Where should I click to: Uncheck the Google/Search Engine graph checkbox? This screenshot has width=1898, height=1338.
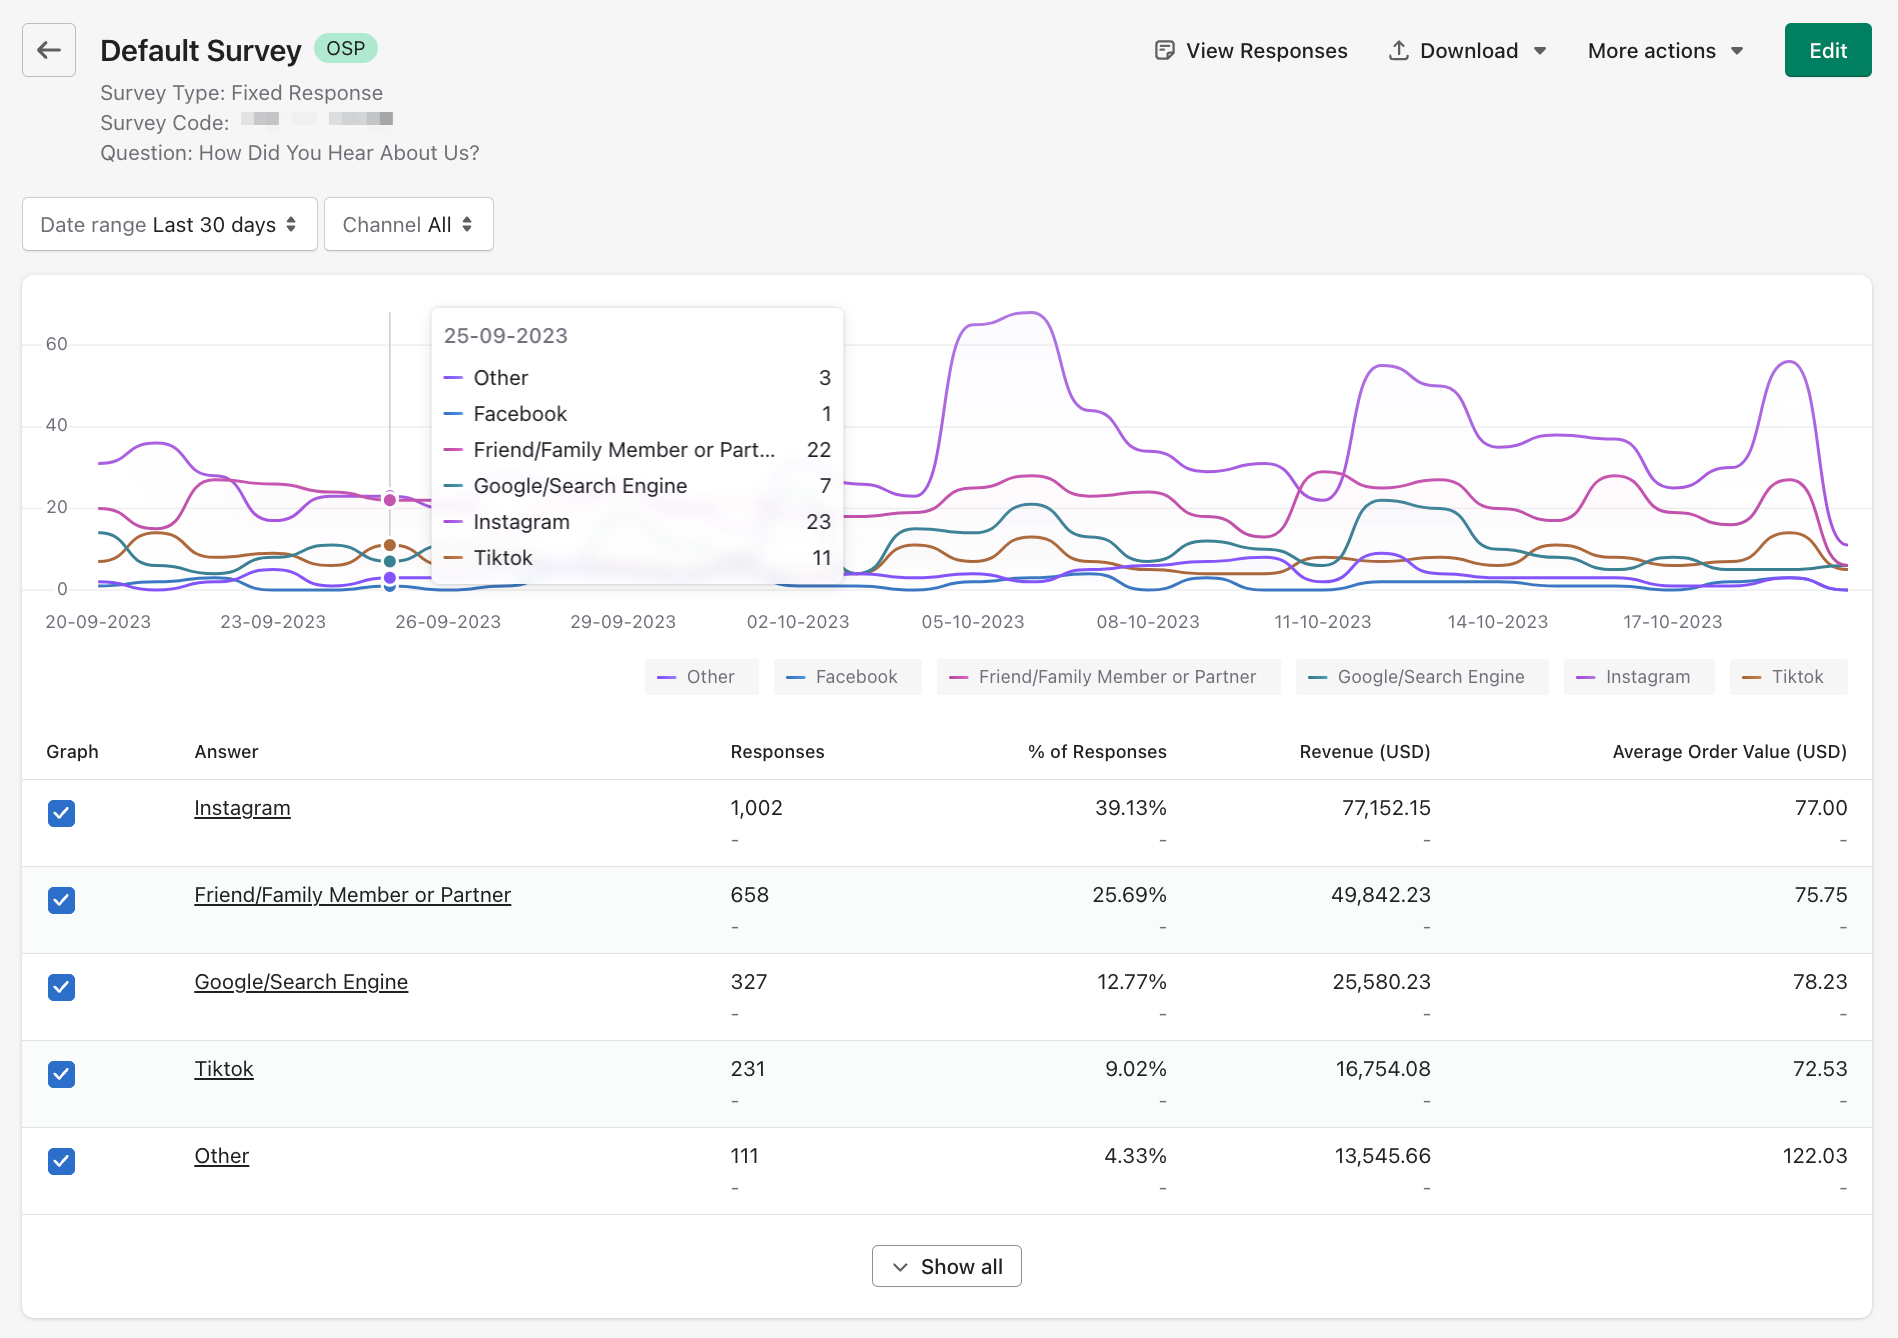(61, 987)
